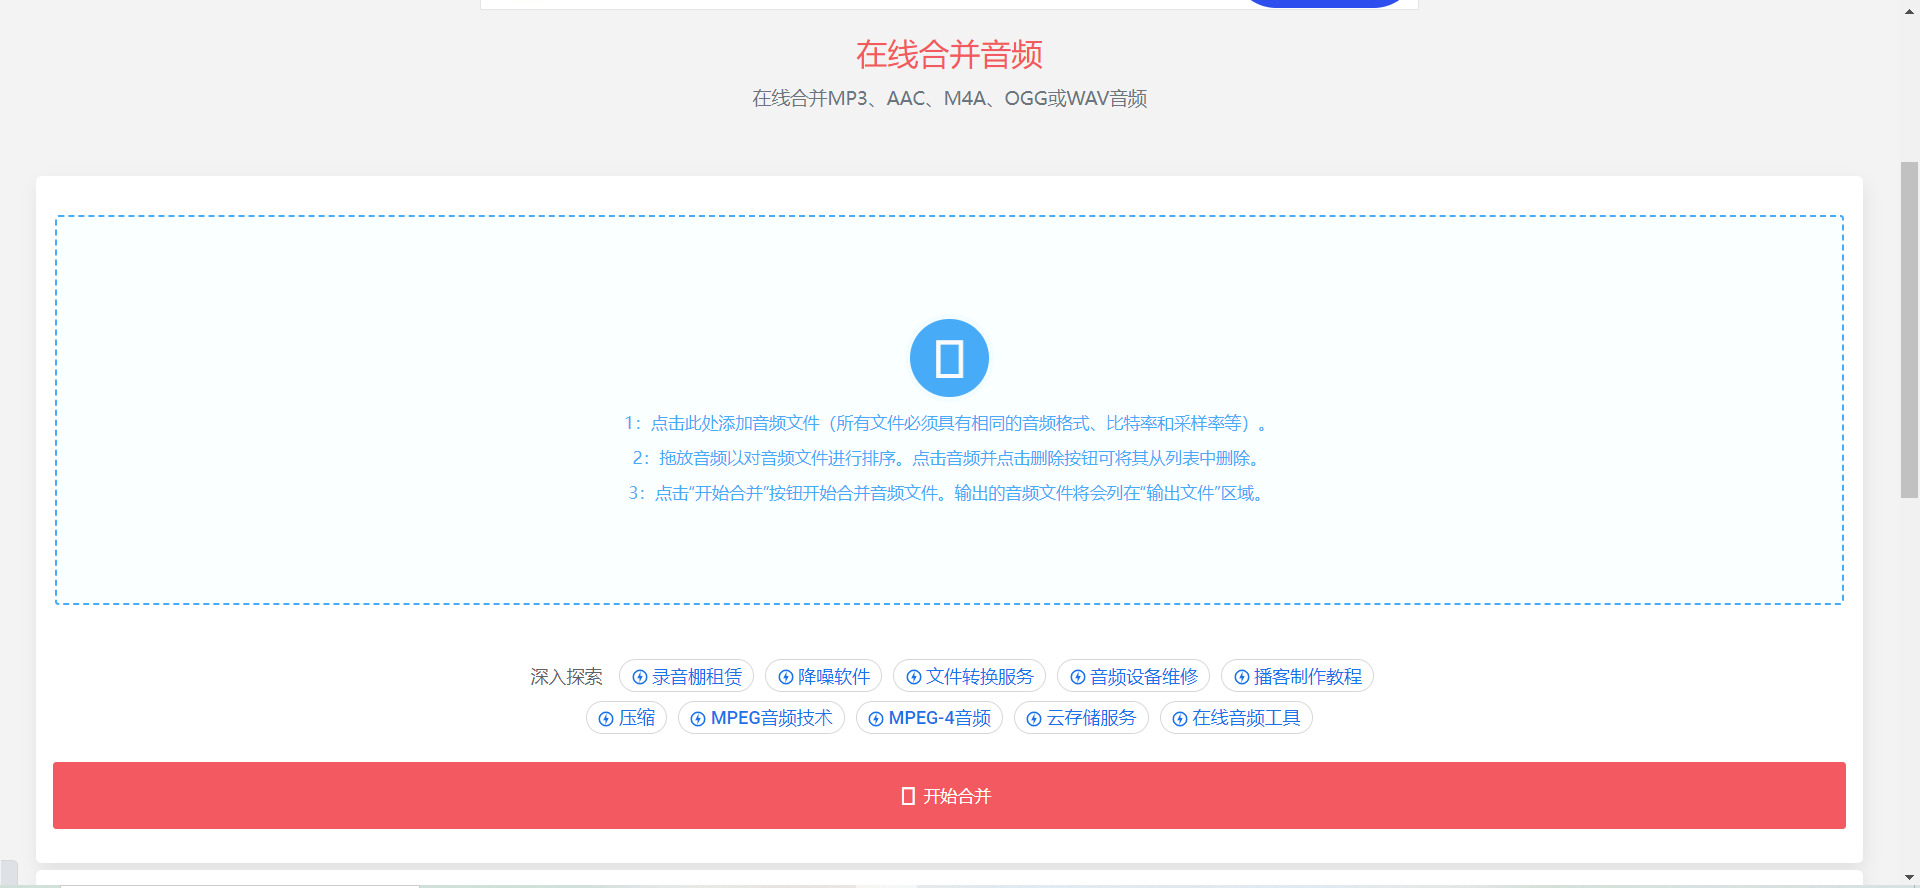Click the arrow icon beside 云存储服务
Viewport: 1920px width, 888px height.
[1034, 718]
